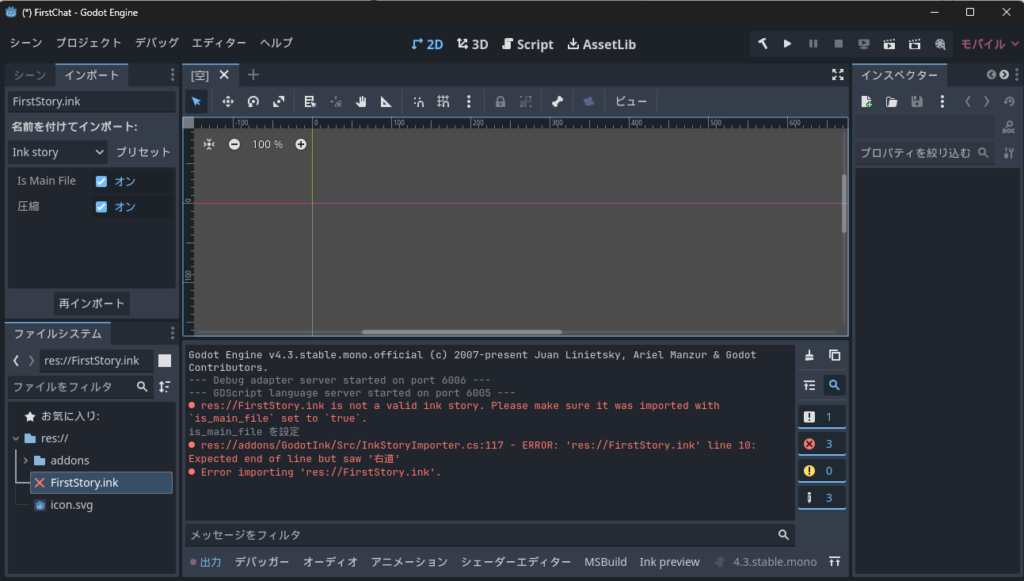Build project with hammer icon
This screenshot has width=1024, height=581.
pos(763,44)
